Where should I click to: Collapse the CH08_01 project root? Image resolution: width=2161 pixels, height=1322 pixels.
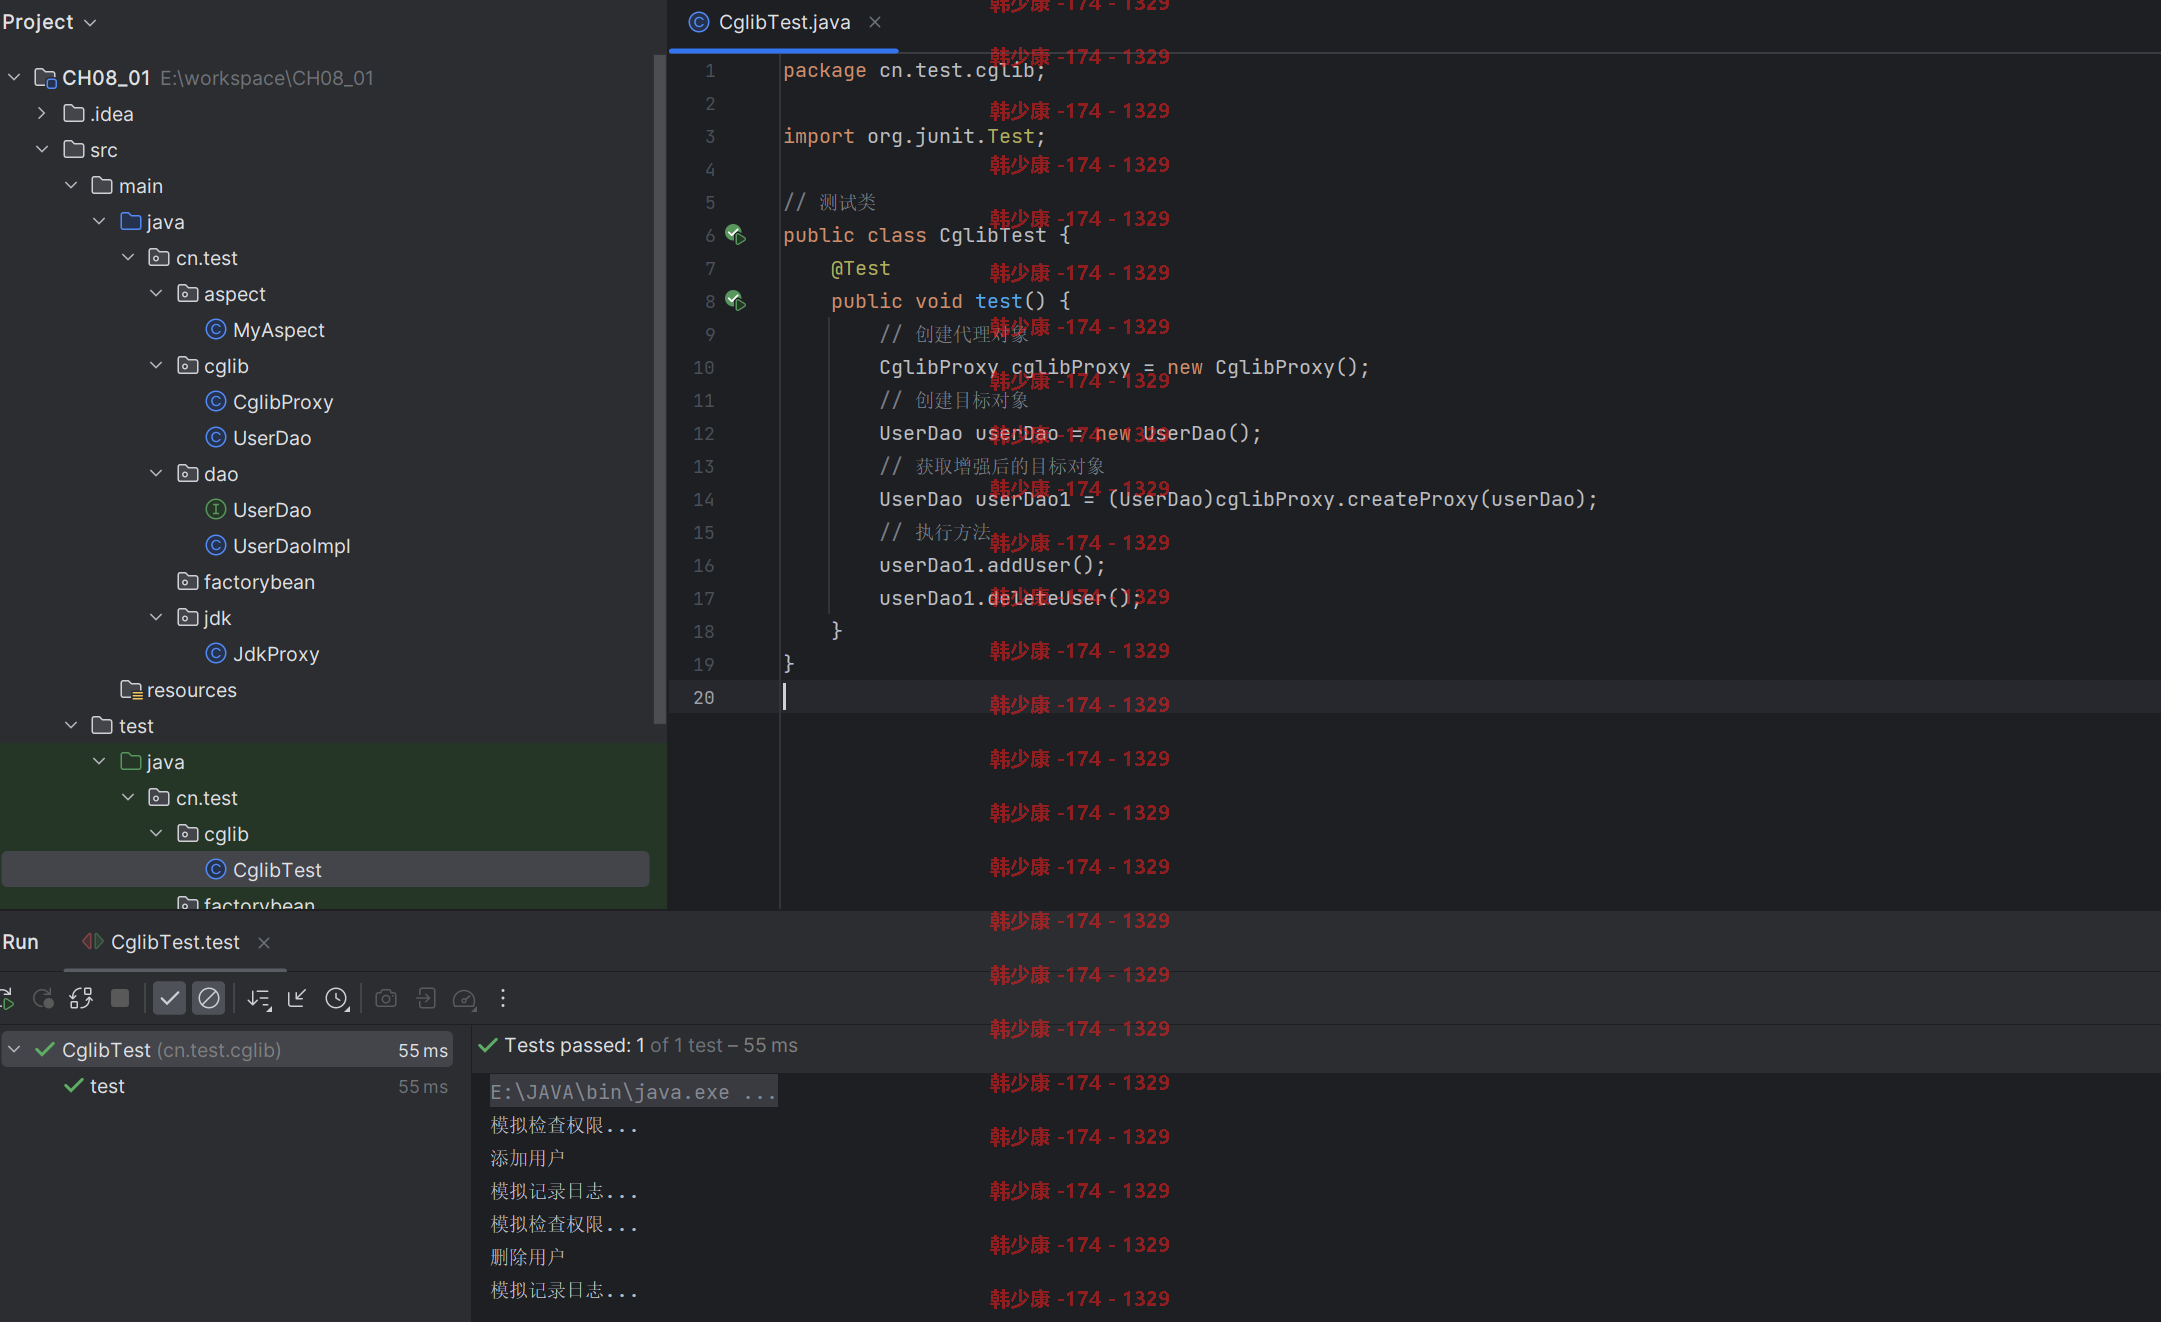click(x=14, y=77)
